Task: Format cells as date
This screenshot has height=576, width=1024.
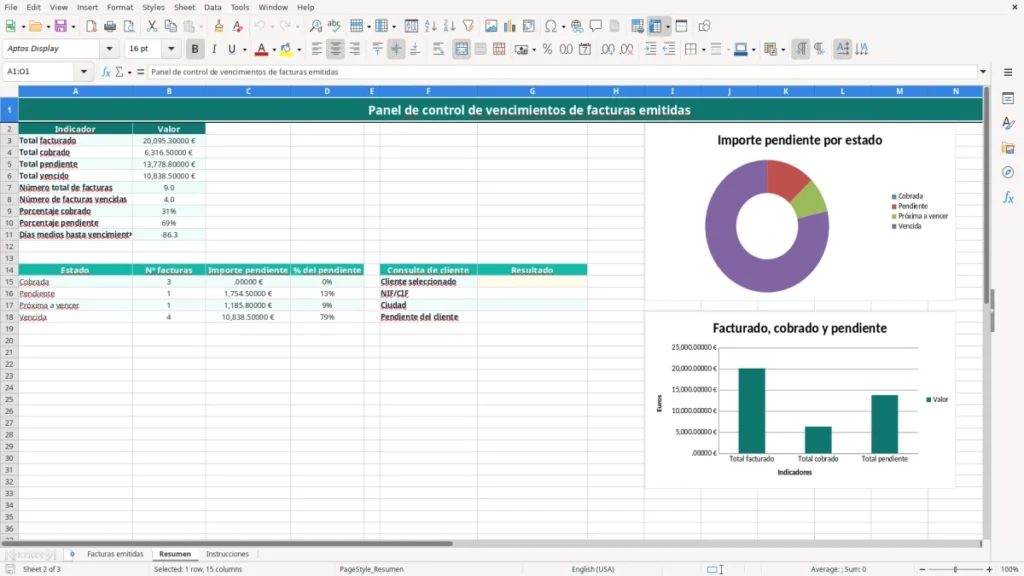Action: pyautogui.click(x=585, y=49)
